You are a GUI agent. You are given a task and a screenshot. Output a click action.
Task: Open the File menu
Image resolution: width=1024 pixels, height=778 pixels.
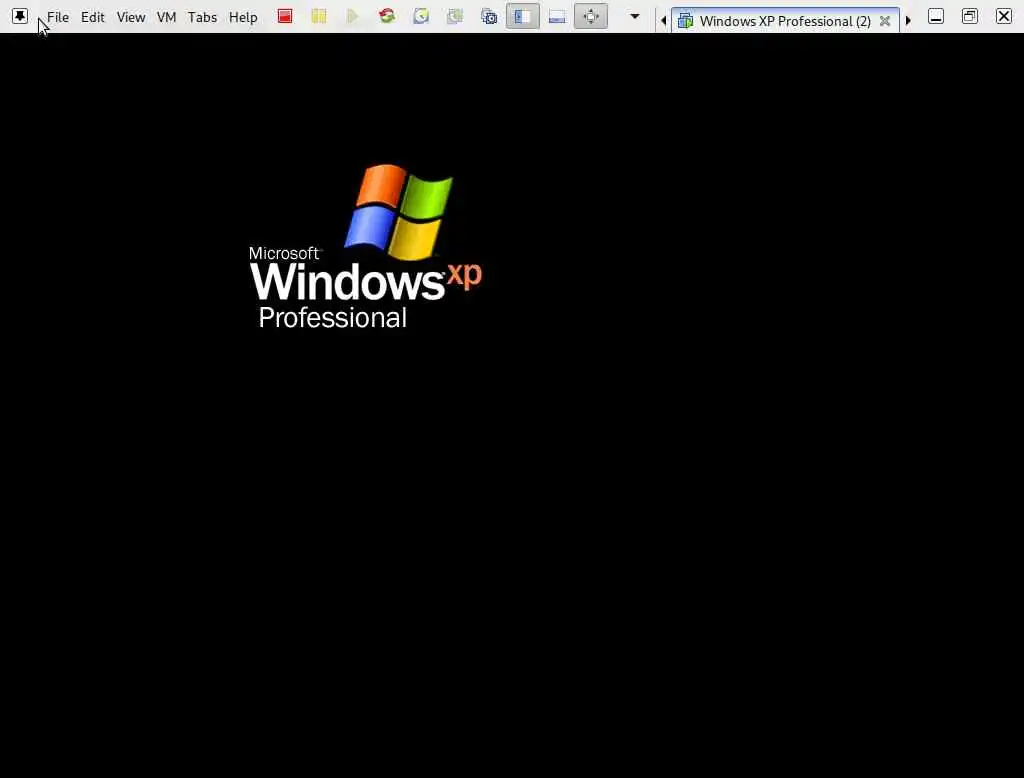[x=57, y=18]
